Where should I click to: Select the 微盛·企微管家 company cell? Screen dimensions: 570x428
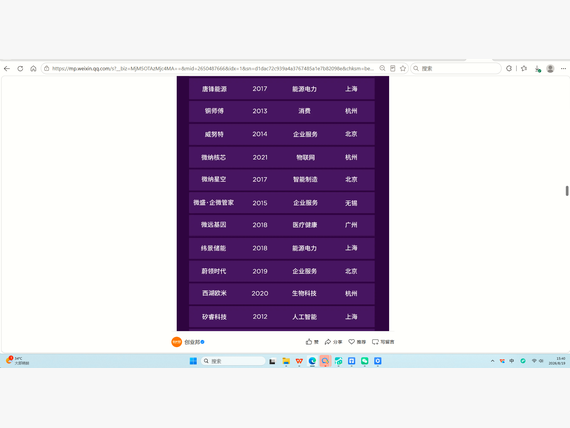(213, 203)
